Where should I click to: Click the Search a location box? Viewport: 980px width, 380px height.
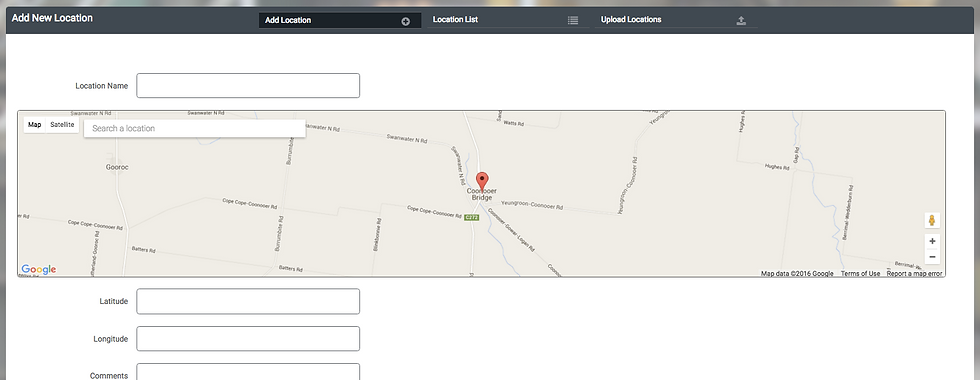(194, 128)
